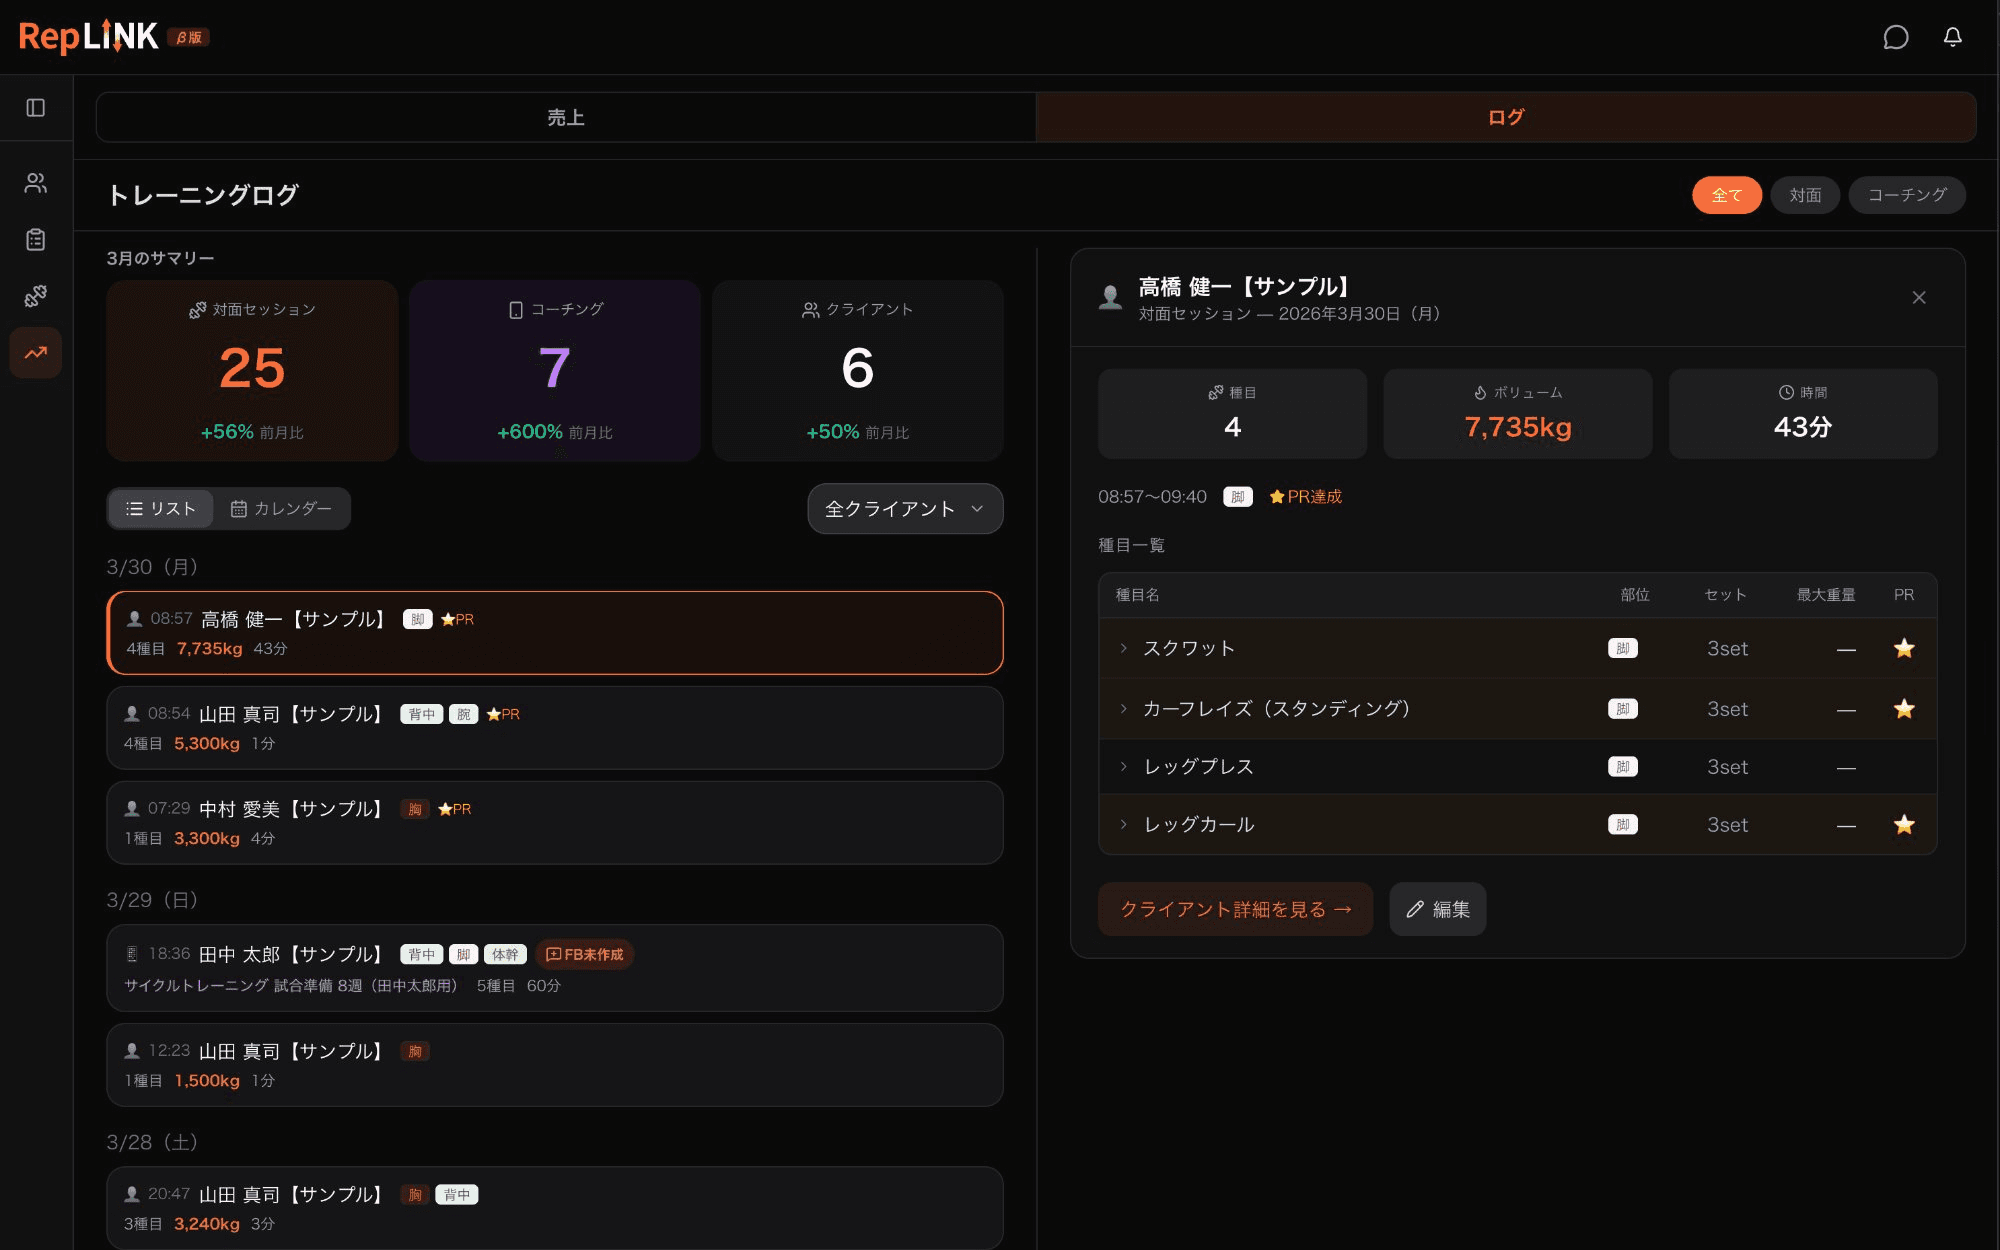Select the clipboard plans icon in sidebar
This screenshot has width=2000, height=1250.
[36, 239]
